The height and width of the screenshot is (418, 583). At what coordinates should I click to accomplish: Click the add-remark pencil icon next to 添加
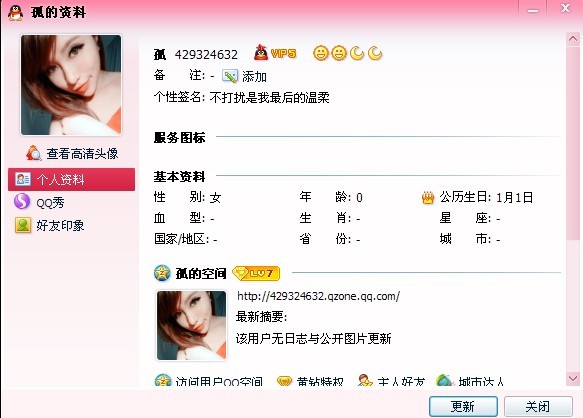point(229,76)
